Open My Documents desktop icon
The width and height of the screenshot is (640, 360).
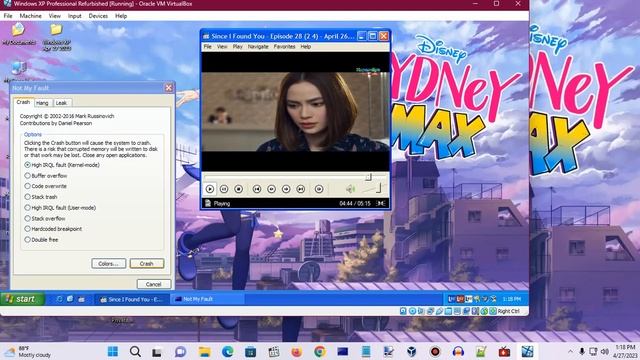pyautogui.click(x=18, y=34)
